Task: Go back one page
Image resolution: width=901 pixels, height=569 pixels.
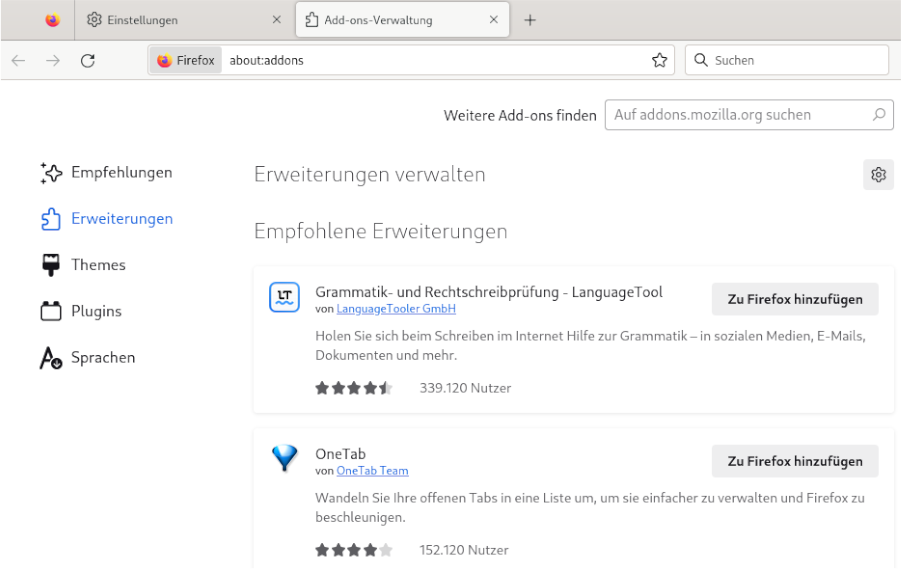Action: click(18, 60)
